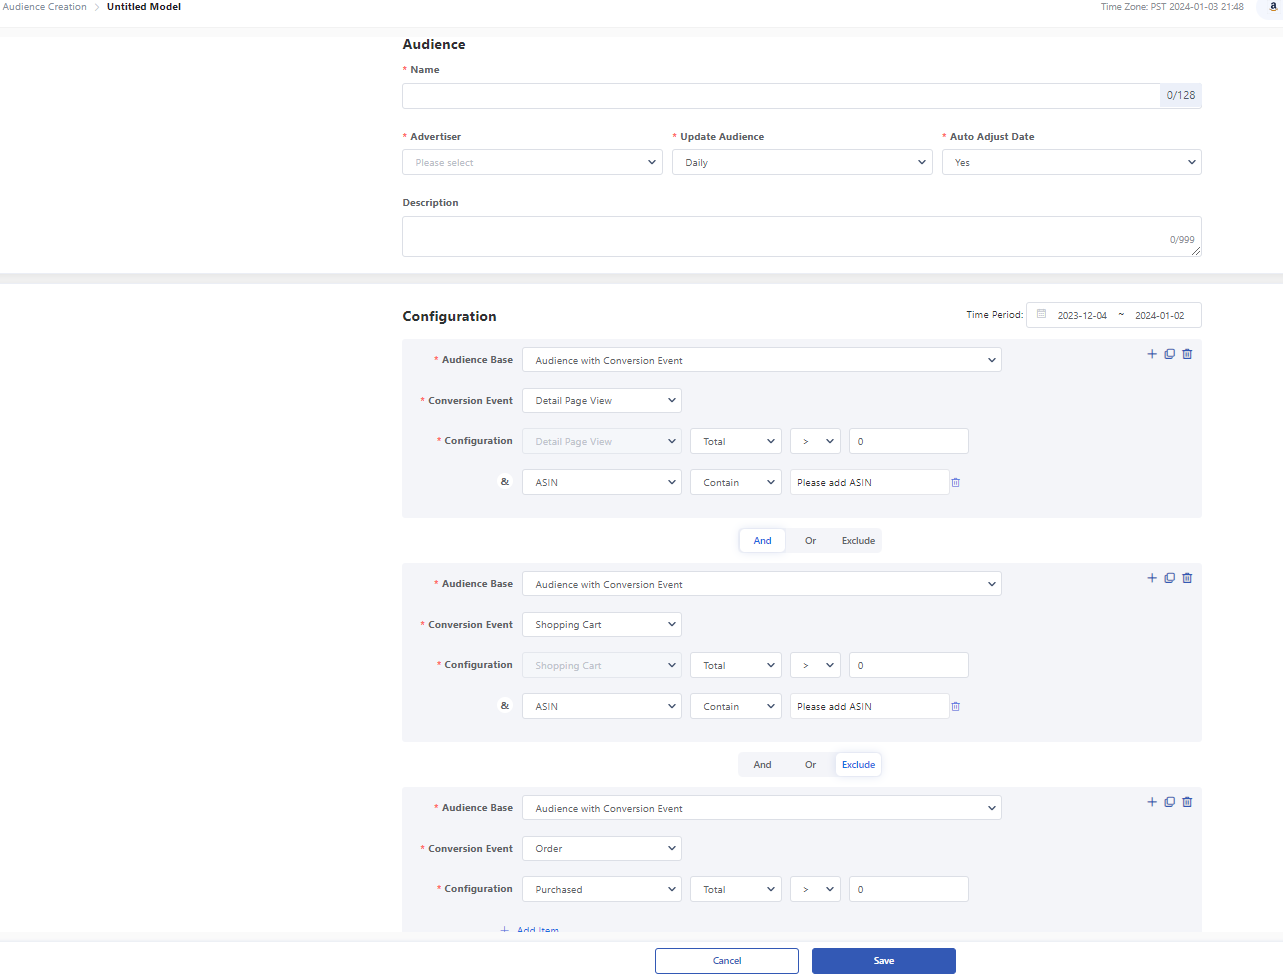Toggle "Exclude" above the Shopping Cart block

point(858,764)
